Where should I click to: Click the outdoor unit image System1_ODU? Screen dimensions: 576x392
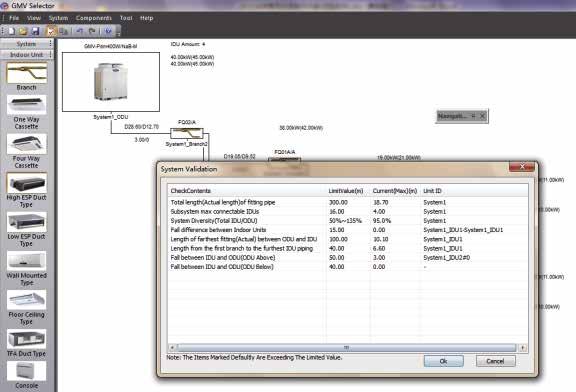pyautogui.click(x=111, y=82)
